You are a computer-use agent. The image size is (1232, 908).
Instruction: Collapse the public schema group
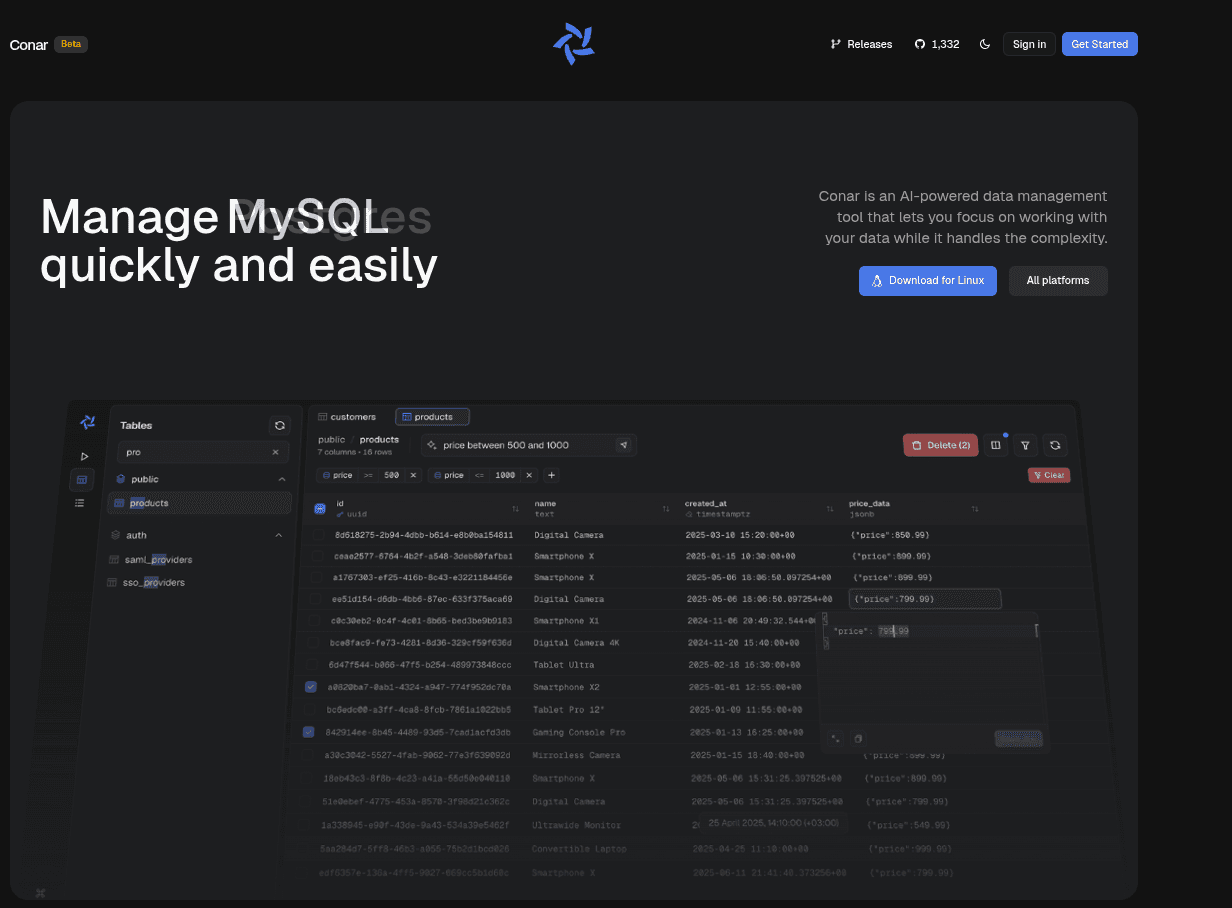281,479
